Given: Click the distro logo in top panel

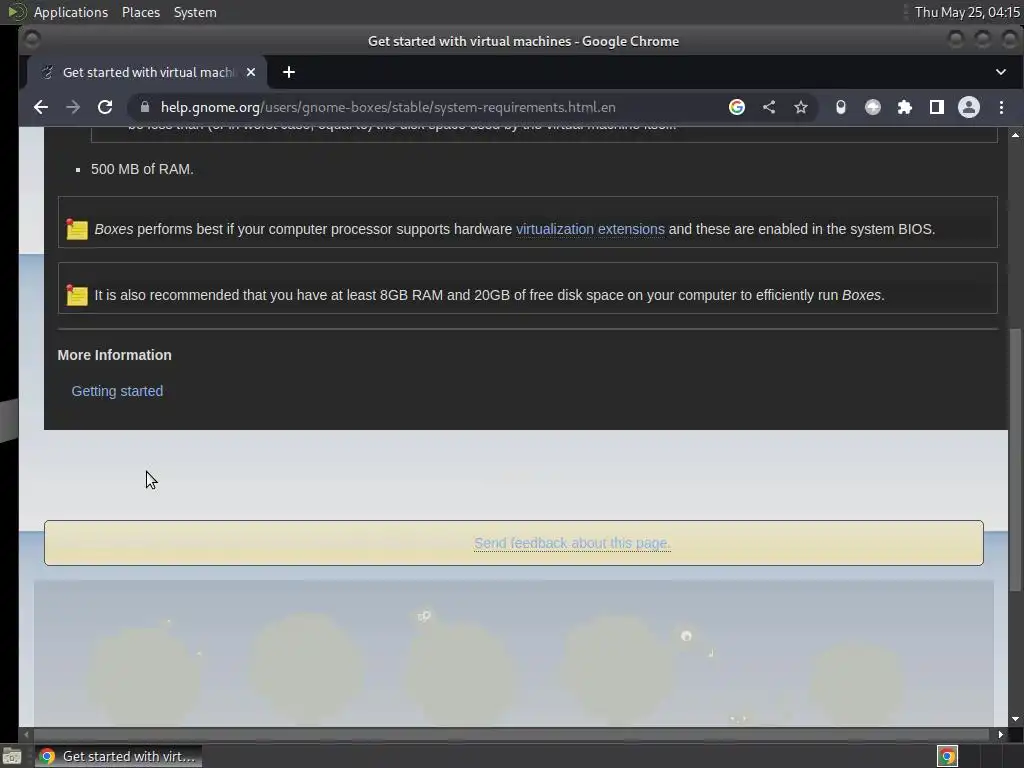Looking at the screenshot, I should click(x=16, y=12).
